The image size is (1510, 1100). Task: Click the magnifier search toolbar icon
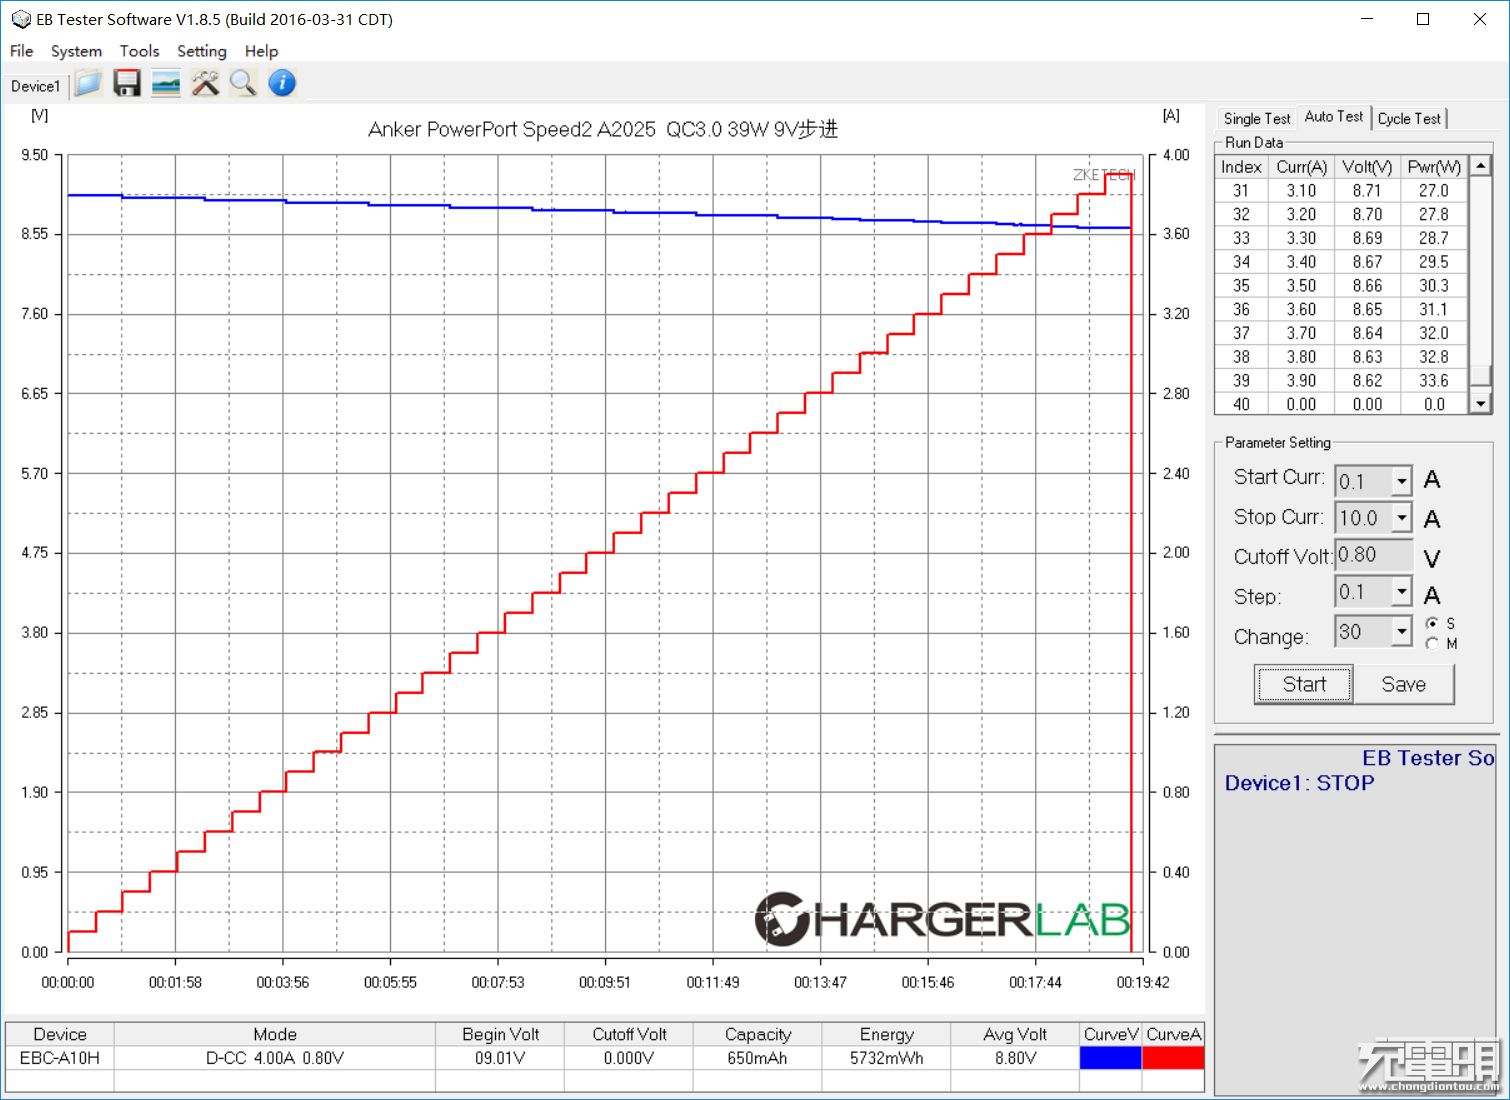coord(243,84)
